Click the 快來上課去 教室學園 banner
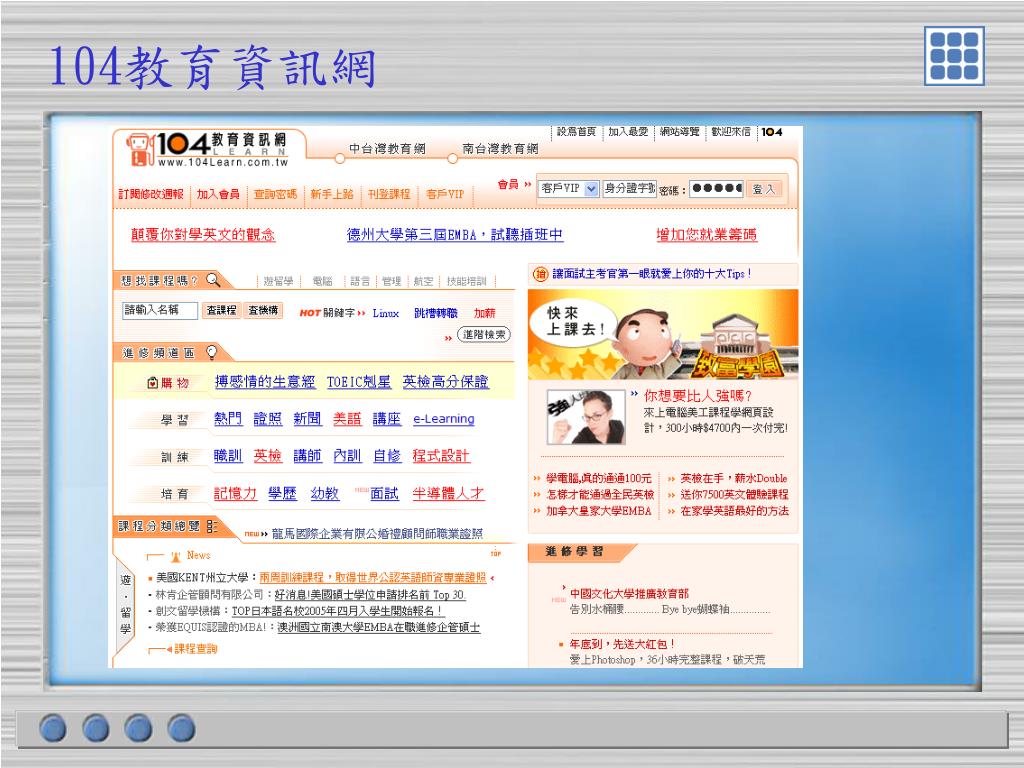Image resolution: width=1024 pixels, height=768 pixels. point(663,334)
